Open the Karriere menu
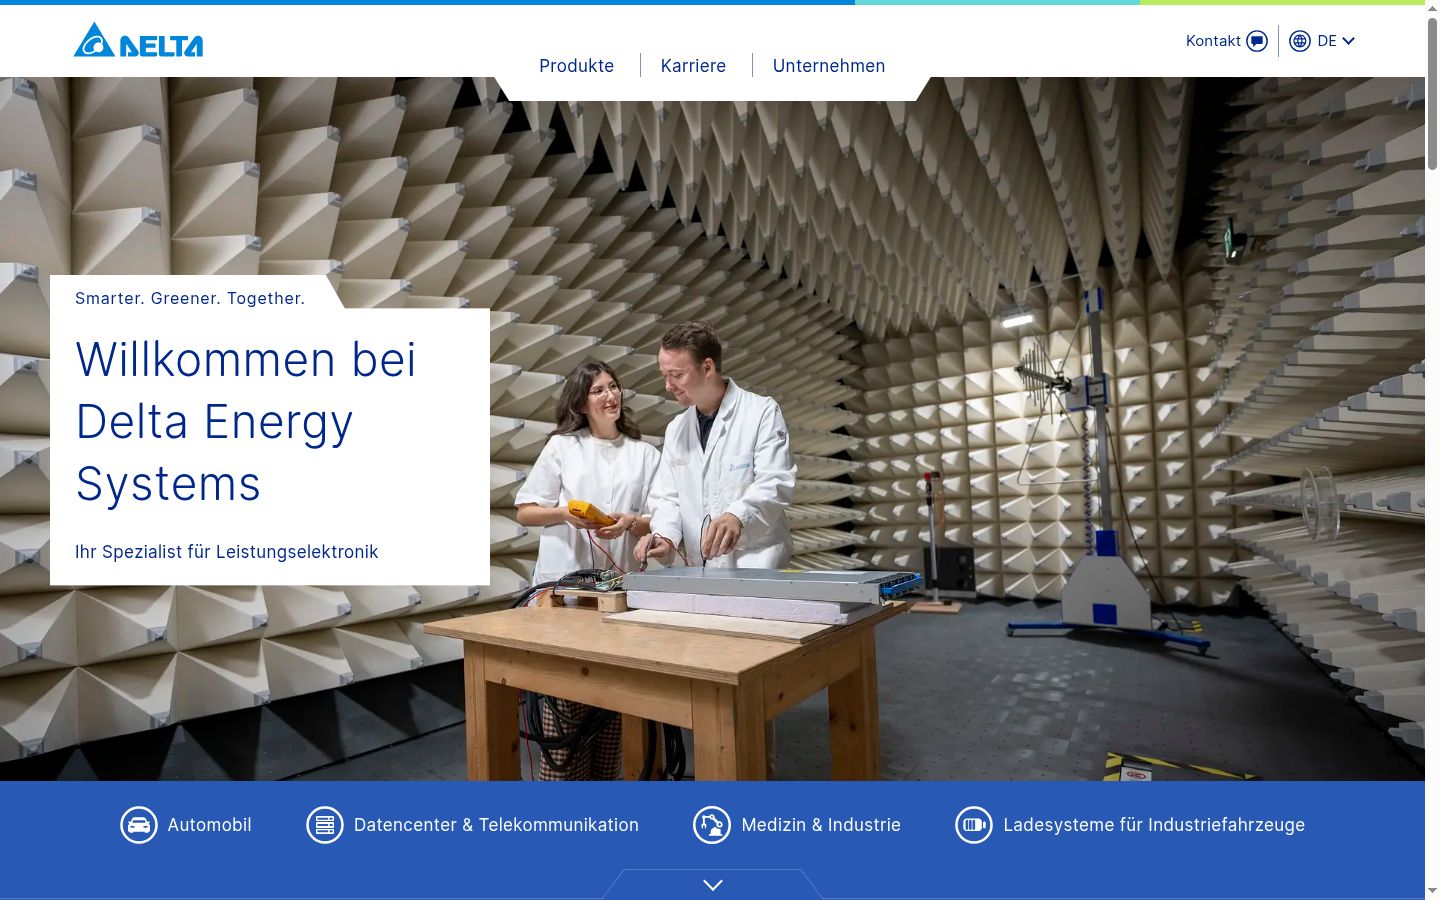The image size is (1440, 900). [x=693, y=66]
